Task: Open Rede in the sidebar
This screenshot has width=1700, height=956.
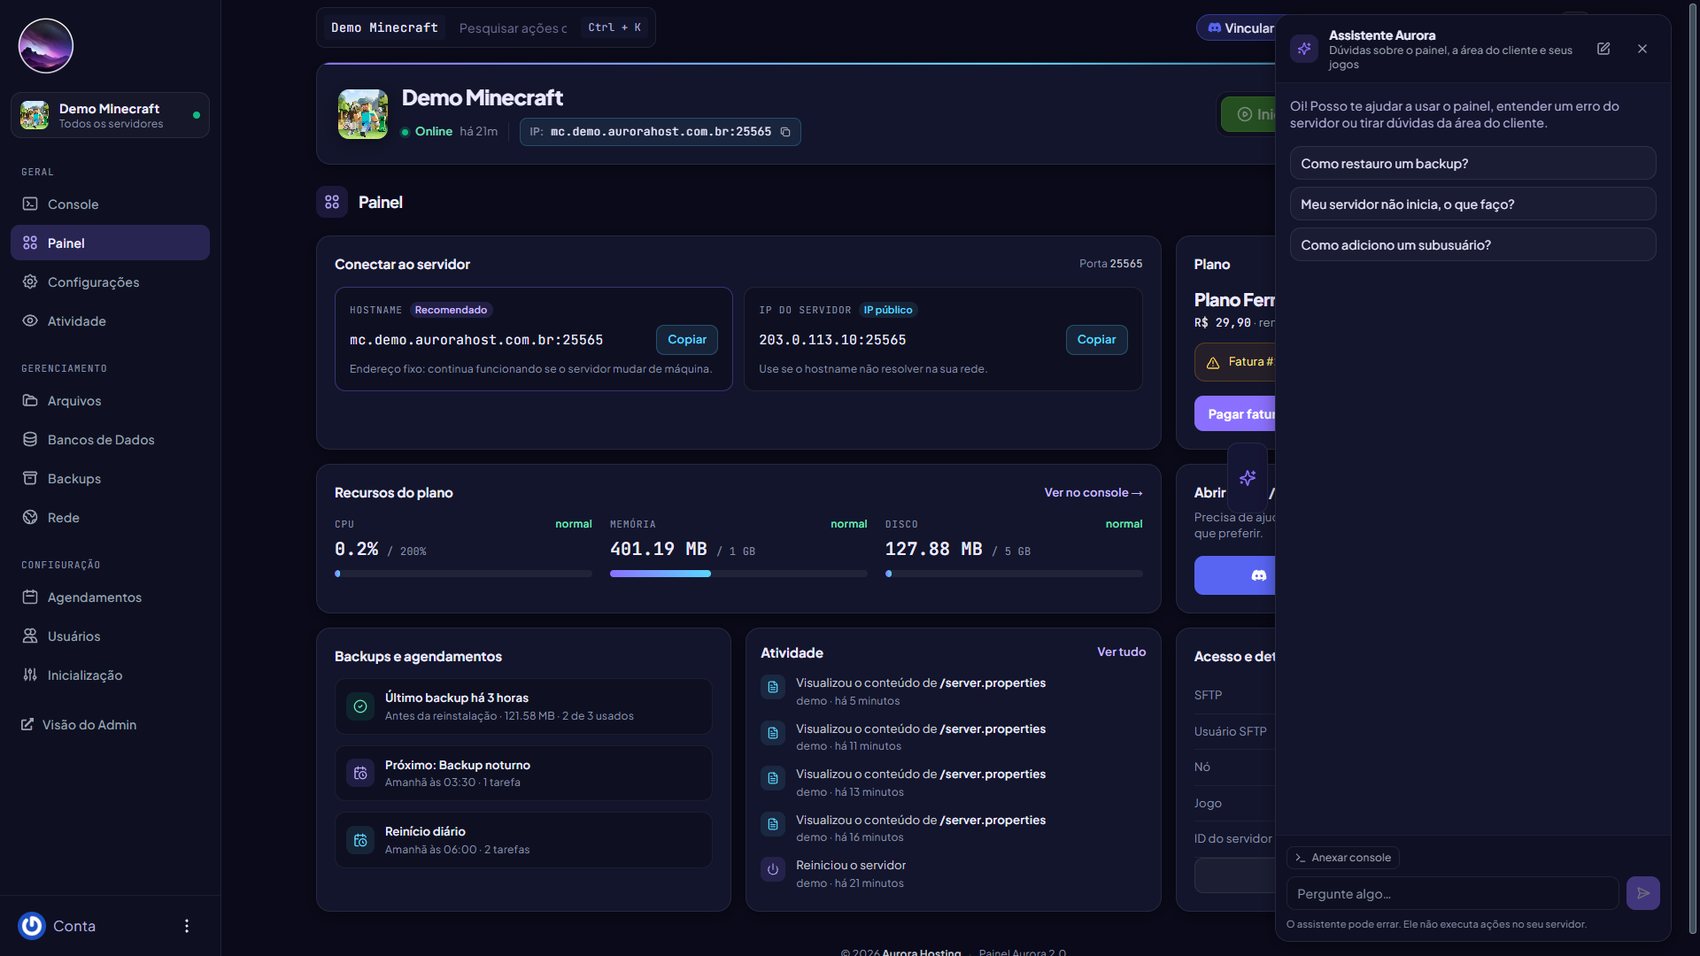Action: pyautogui.click(x=110, y=518)
